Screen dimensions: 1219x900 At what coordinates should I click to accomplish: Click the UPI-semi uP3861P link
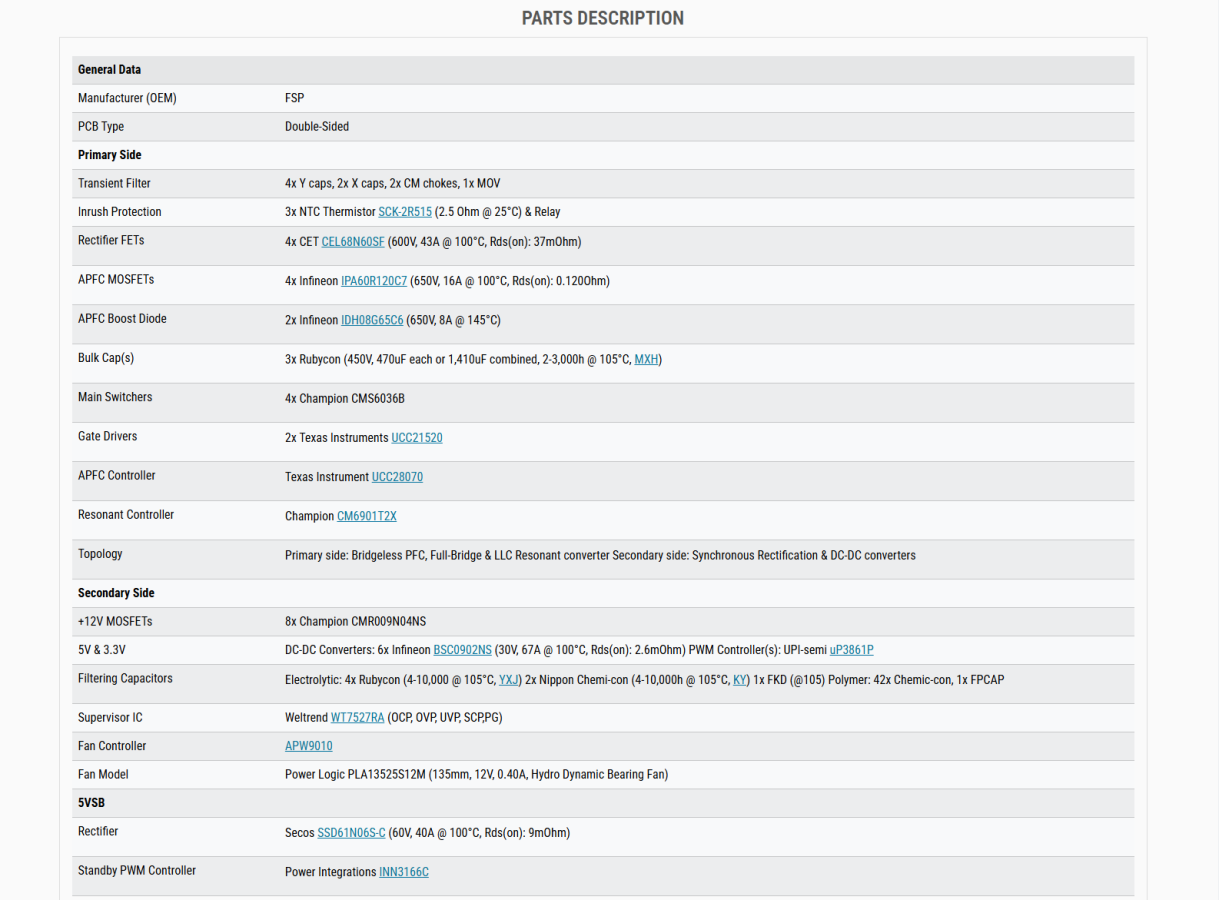coord(851,650)
